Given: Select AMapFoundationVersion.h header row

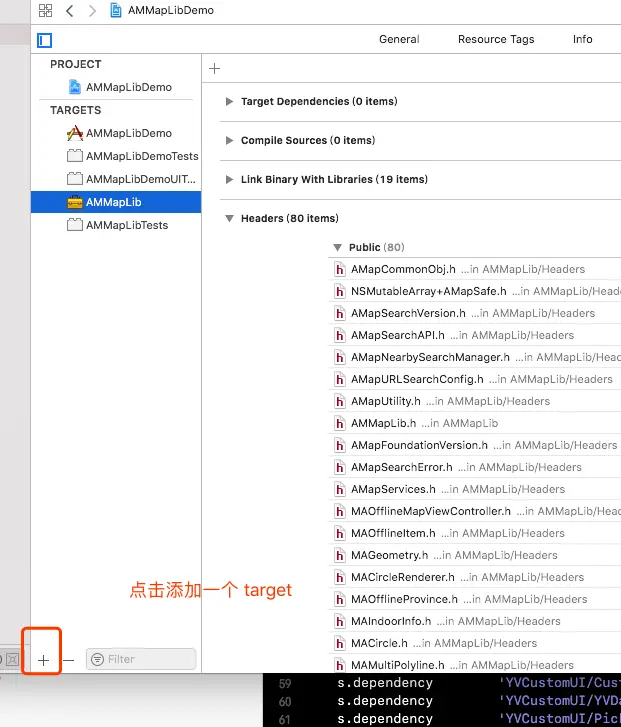Looking at the screenshot, I should (x=474, y=446).
